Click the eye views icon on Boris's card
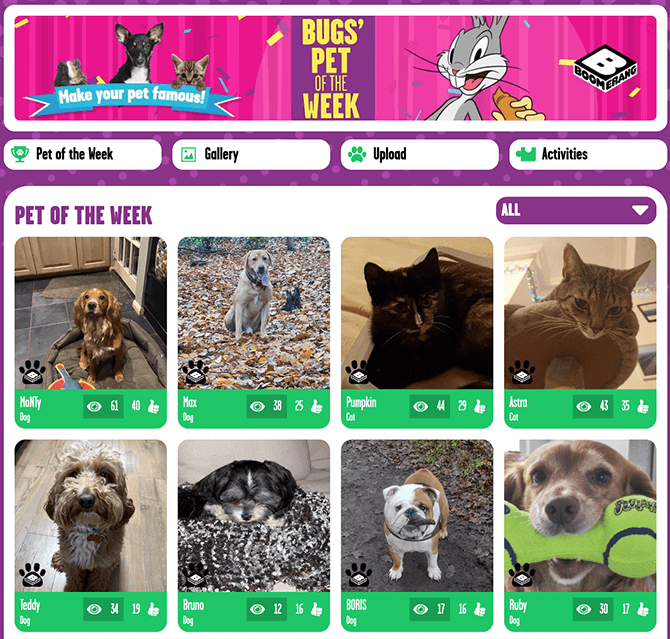 pos(420,609)
